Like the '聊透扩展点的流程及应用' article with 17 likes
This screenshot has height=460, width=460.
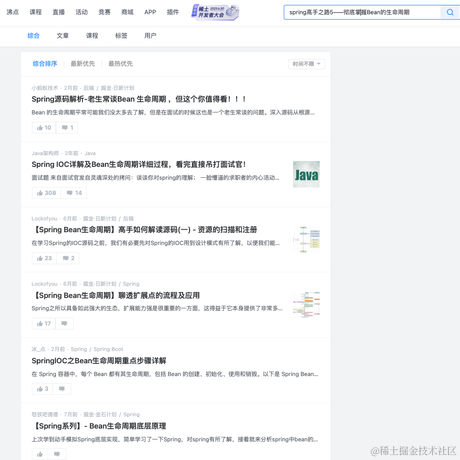pos(44,324)
